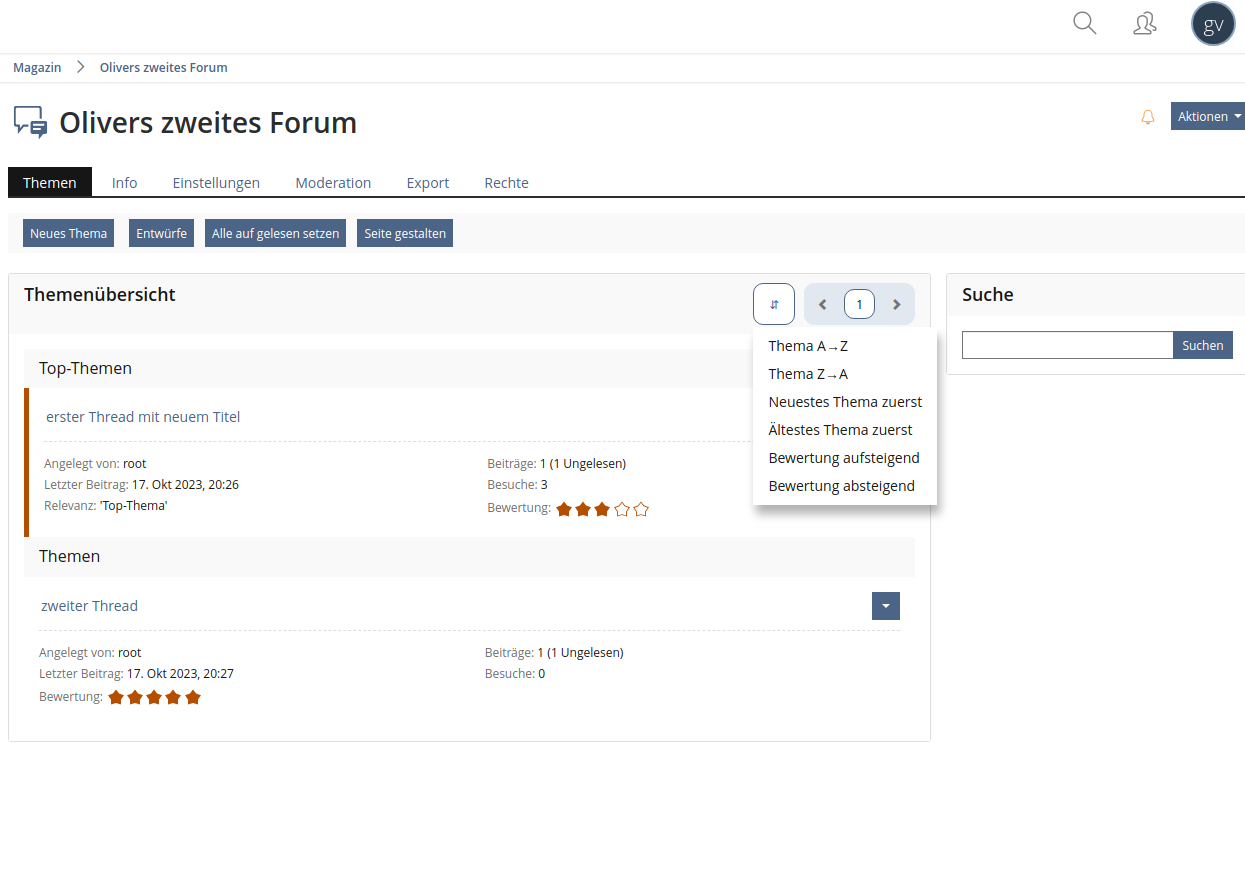Go to next page of topics
Image resolution: width=1245 pixels, height=887 pixels.
point(896,304)
